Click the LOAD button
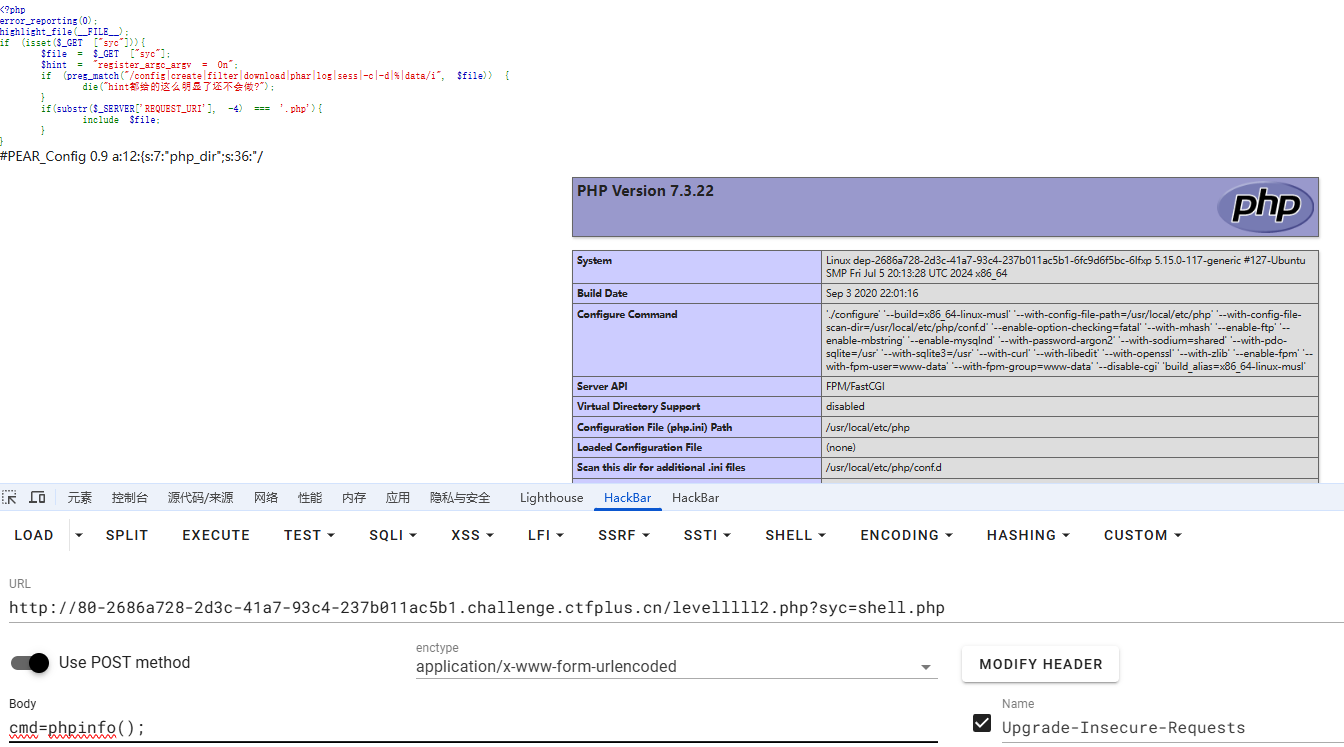1344x747 pixels. pos(34,535)
